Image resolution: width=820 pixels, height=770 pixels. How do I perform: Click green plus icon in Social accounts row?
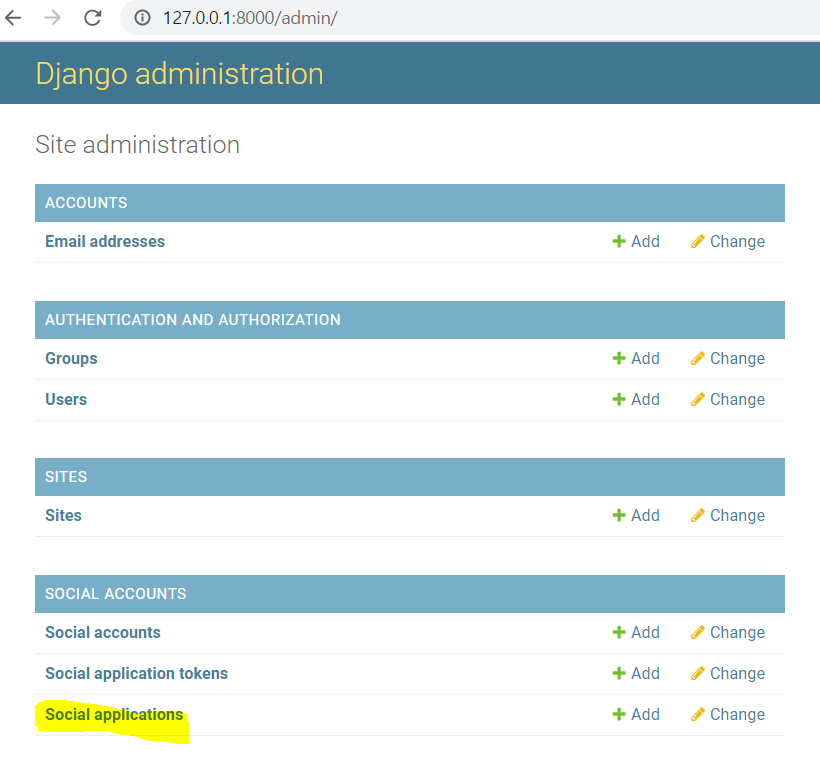tap(619, 632)
